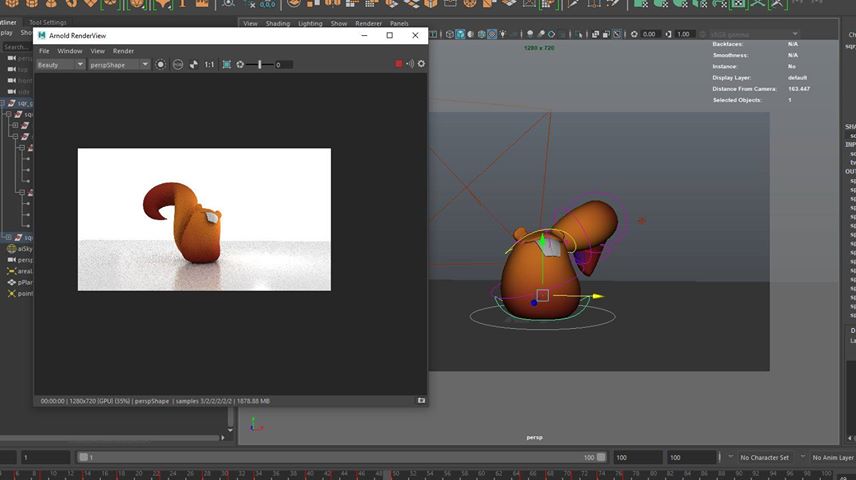Click the yellow X-axis arrow of move manipulator

pyautogui.click(x=598, y=297)
